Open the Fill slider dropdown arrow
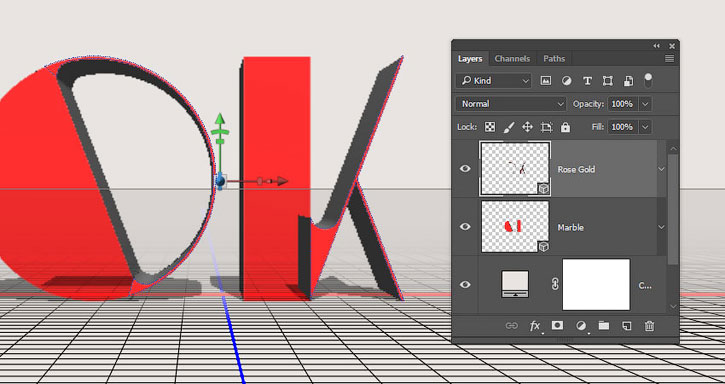The image size is (725, 384). (x=645, y=127)
